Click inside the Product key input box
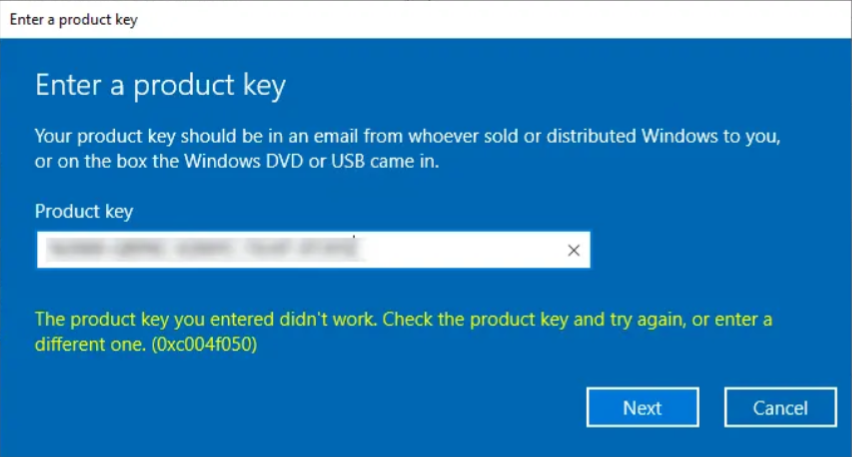Image resolution: width=852 pixels, height=457 pixels. [460, 251]
